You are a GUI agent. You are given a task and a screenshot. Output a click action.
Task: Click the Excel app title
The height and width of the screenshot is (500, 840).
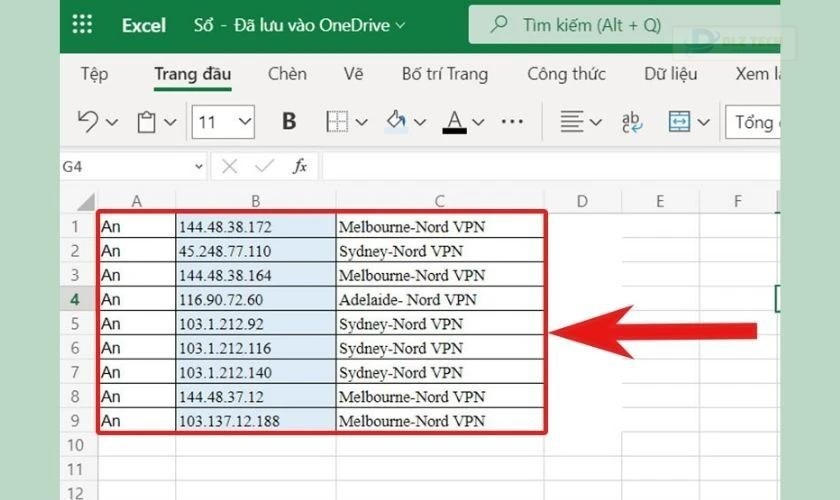[144, 25]
